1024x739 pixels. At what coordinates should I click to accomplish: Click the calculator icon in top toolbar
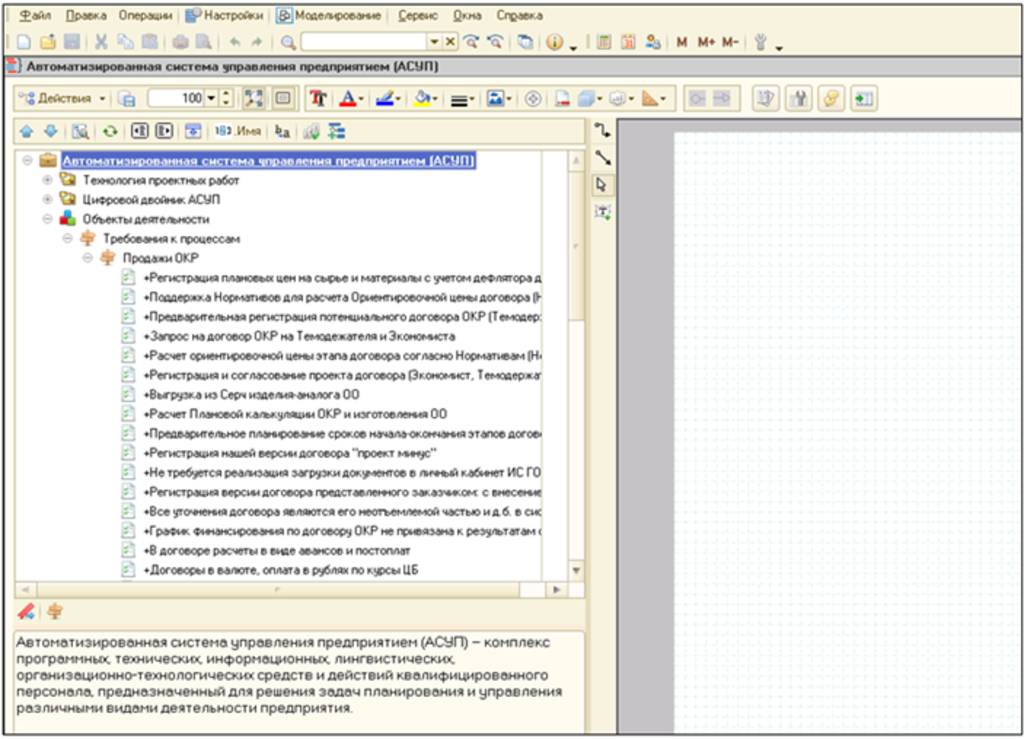604,42
